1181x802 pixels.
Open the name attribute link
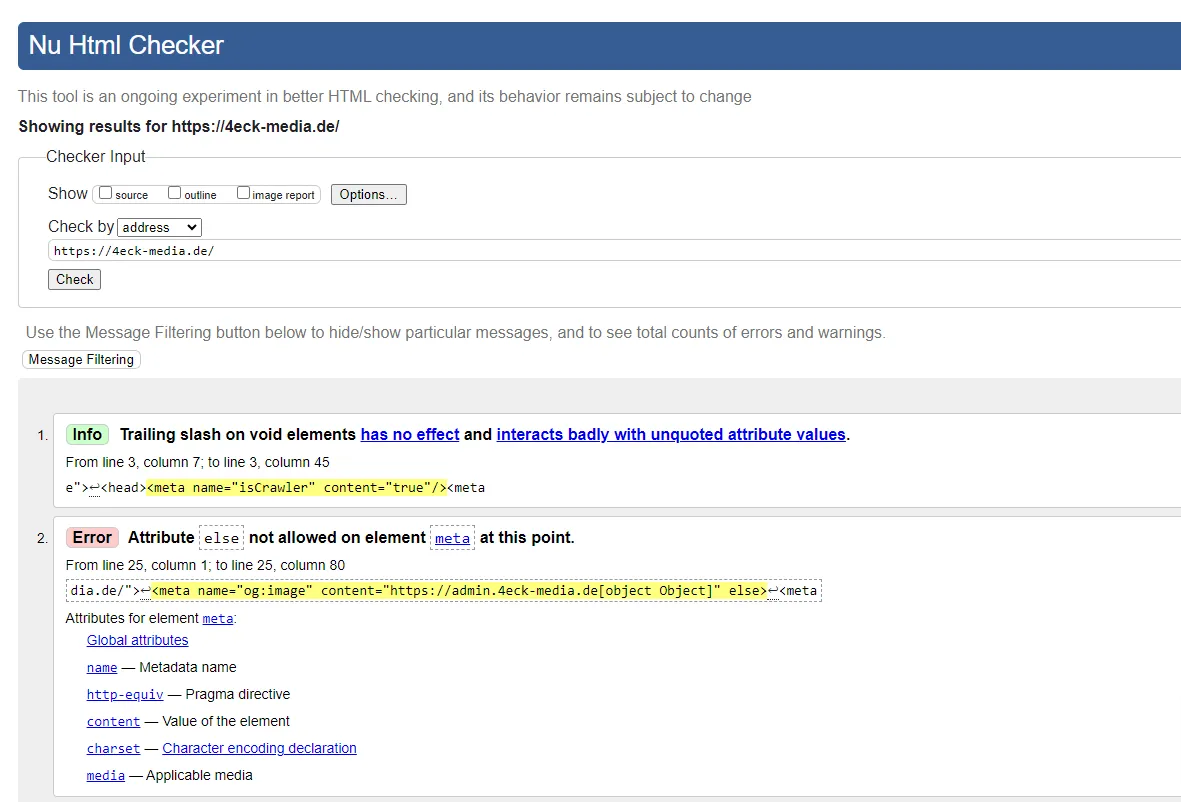(x=102, y=667)
